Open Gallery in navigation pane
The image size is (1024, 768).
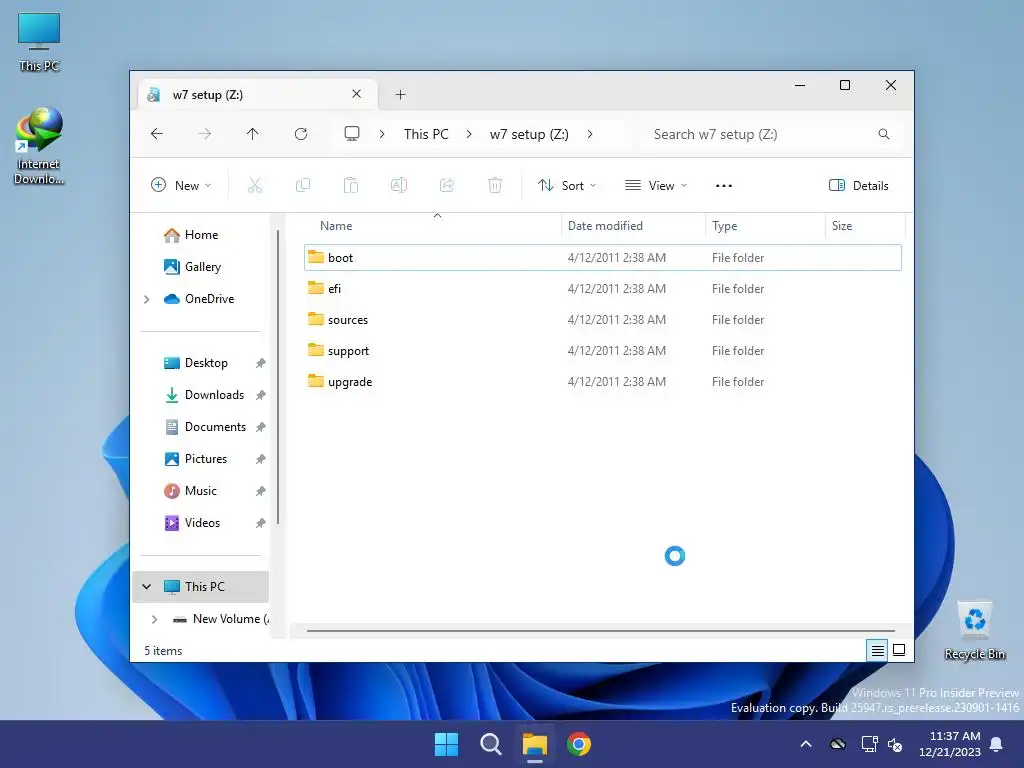(203, 266)
